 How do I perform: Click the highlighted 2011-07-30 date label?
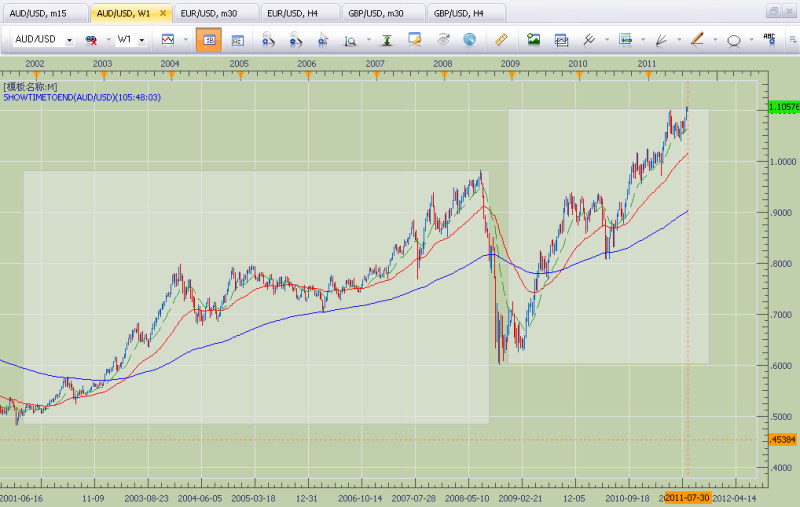tap(687, 498)
